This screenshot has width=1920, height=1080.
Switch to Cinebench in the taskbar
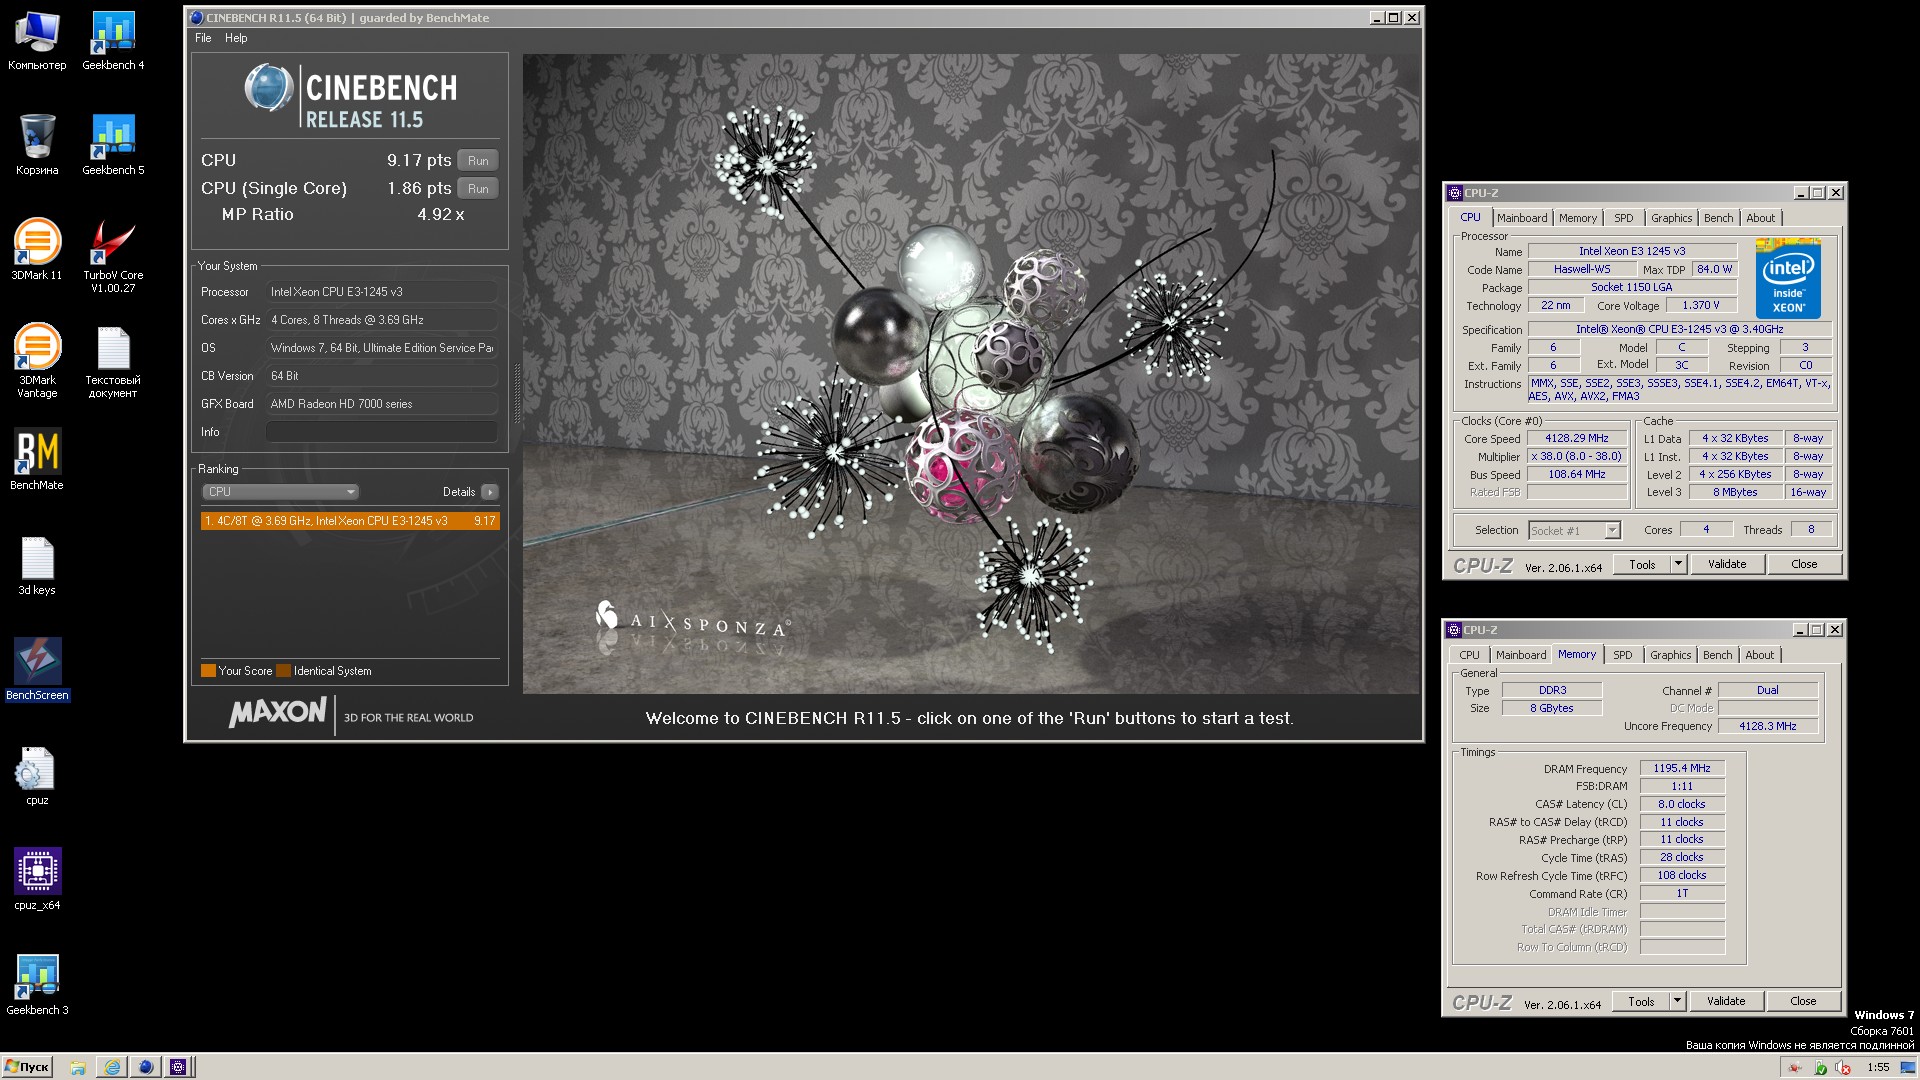tap(146, 1067)
